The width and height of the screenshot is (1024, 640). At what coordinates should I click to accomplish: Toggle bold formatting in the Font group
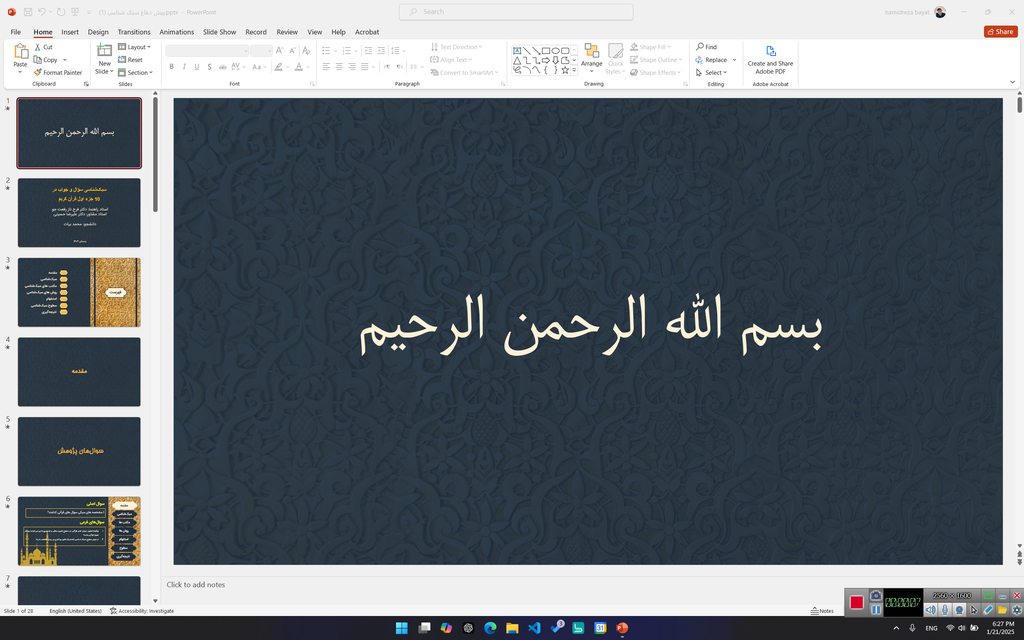[171, 66]
